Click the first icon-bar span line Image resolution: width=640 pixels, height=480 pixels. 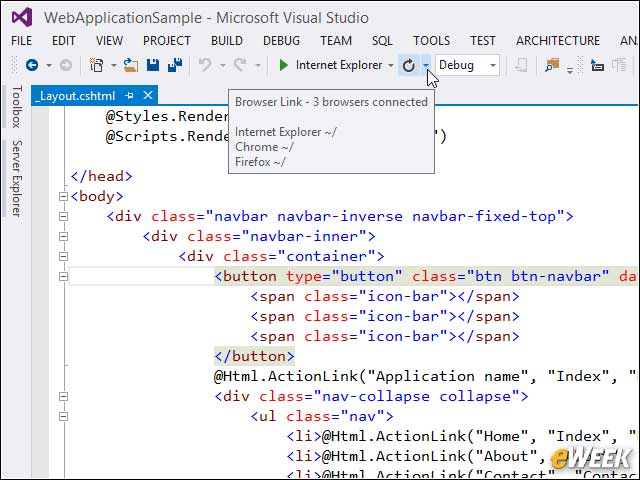pyautogui.click(x=385, y=296)
